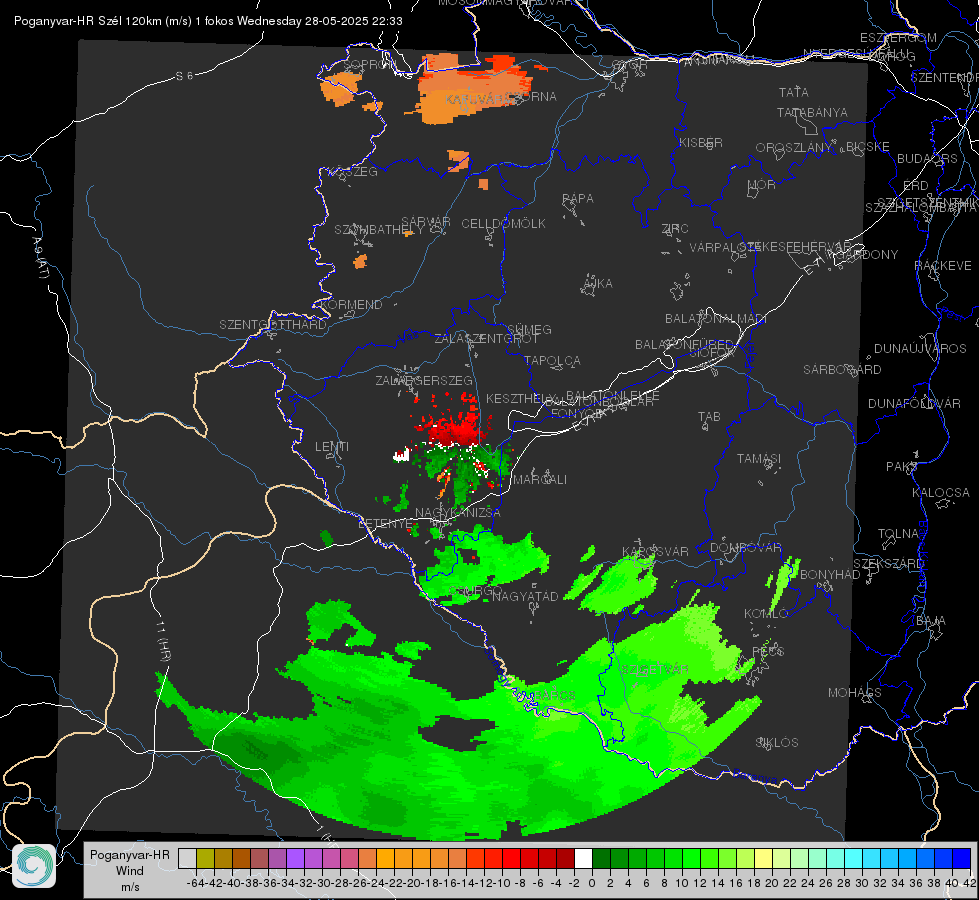979x900 pixels.
Task: Click the NAGYKANIZSA city label
Action: click(x=458, y=512)
